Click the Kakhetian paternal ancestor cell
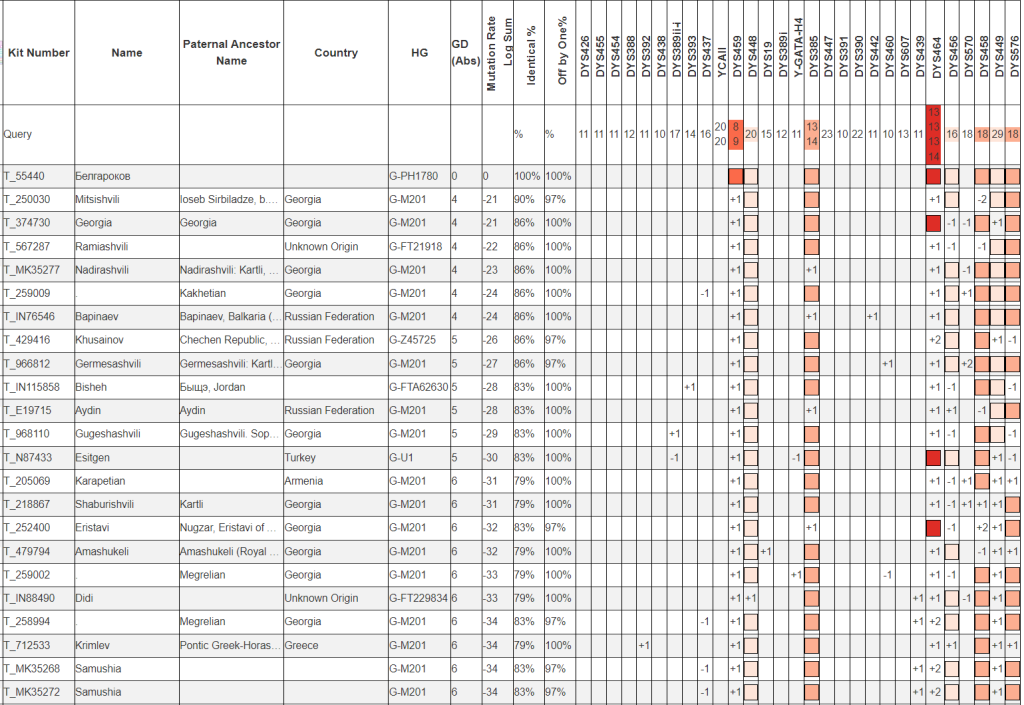The width and height of the screenshot is (1024, 705). [204, 293]
